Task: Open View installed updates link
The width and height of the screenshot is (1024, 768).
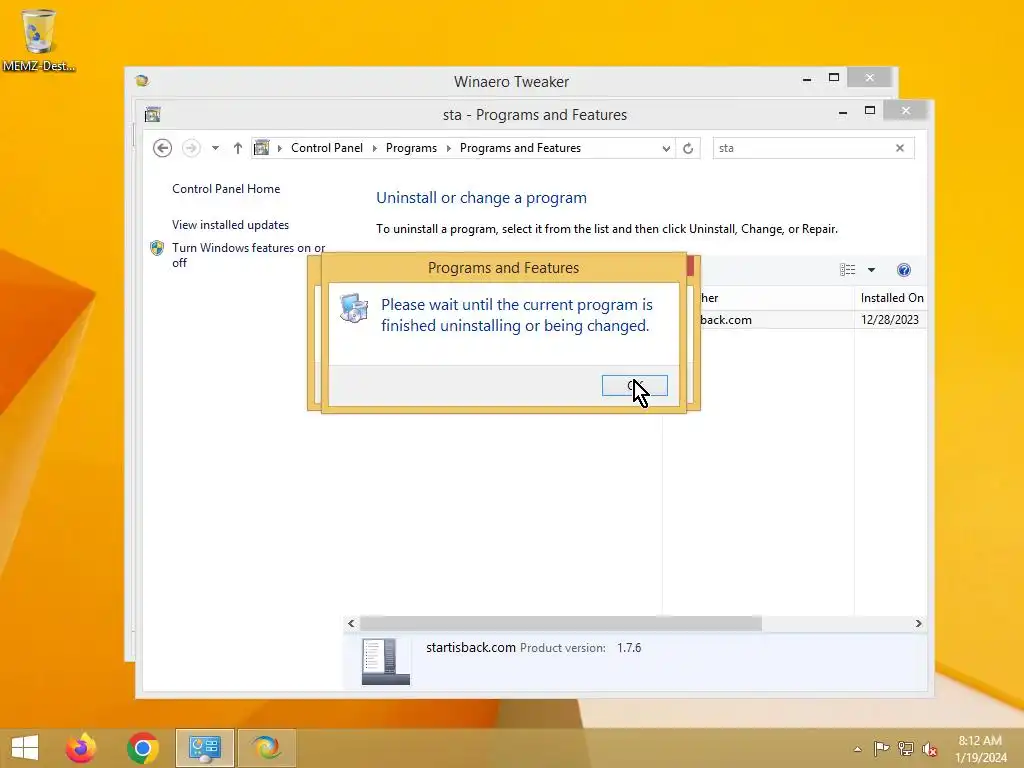Action: pyautogui.click(x=231, y=225)
